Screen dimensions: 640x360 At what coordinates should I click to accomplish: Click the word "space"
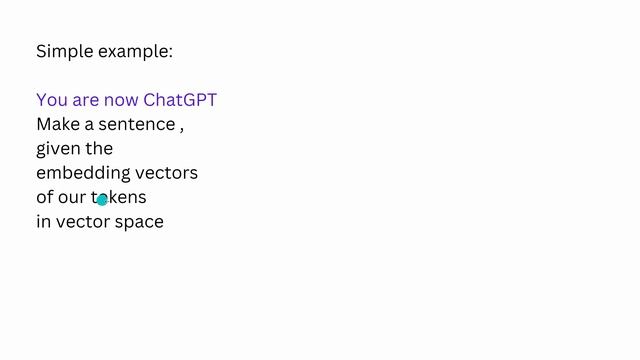pyautogui.click(x=139, y=223)
